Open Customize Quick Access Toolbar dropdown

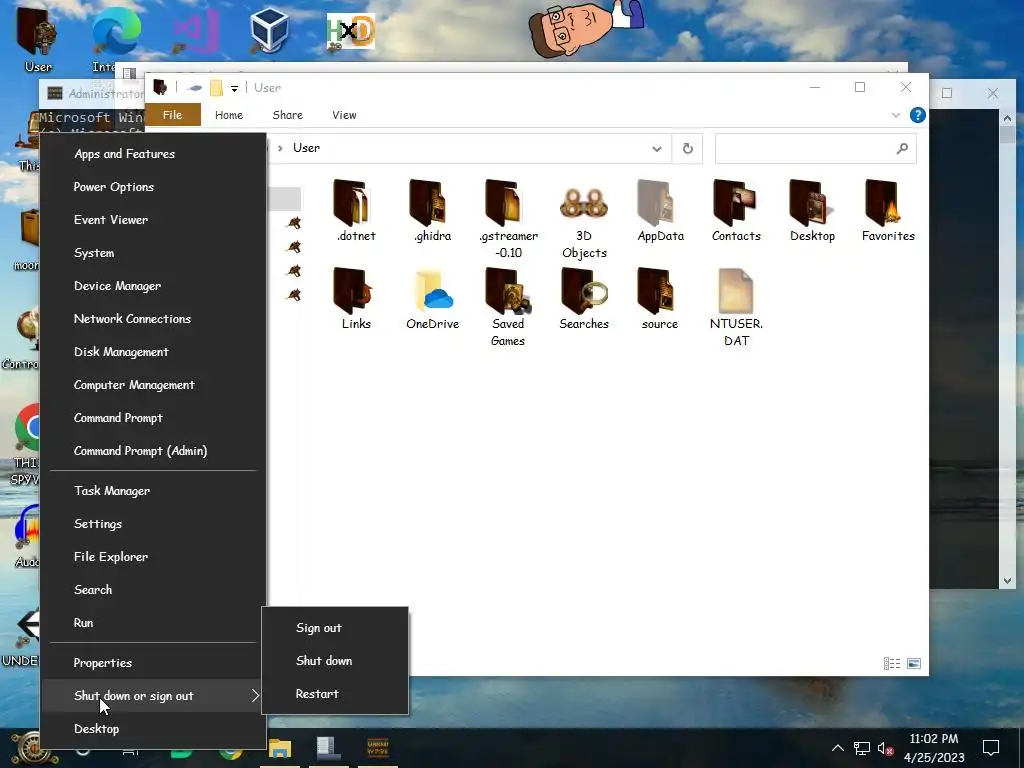click(x=234, y=88)
